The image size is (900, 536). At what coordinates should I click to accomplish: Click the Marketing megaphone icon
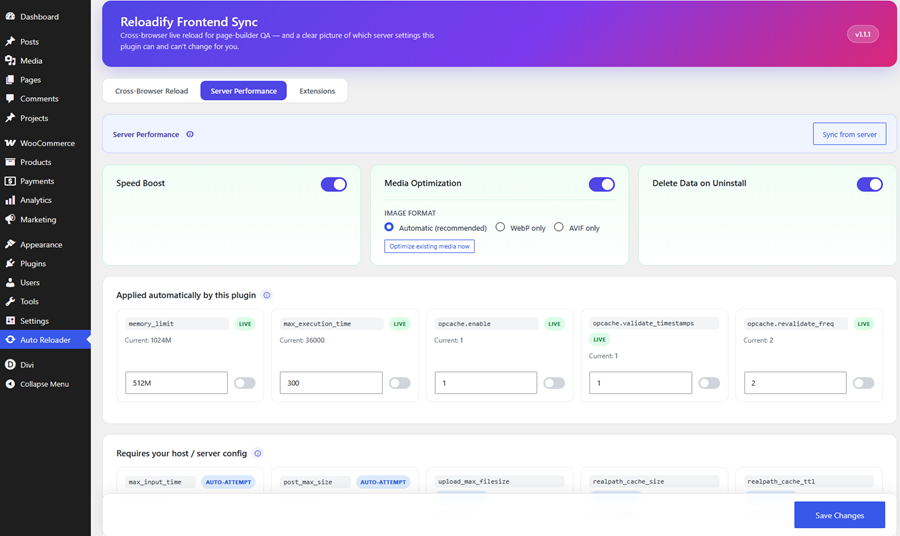pyautogui.click(x=10, y=219)
